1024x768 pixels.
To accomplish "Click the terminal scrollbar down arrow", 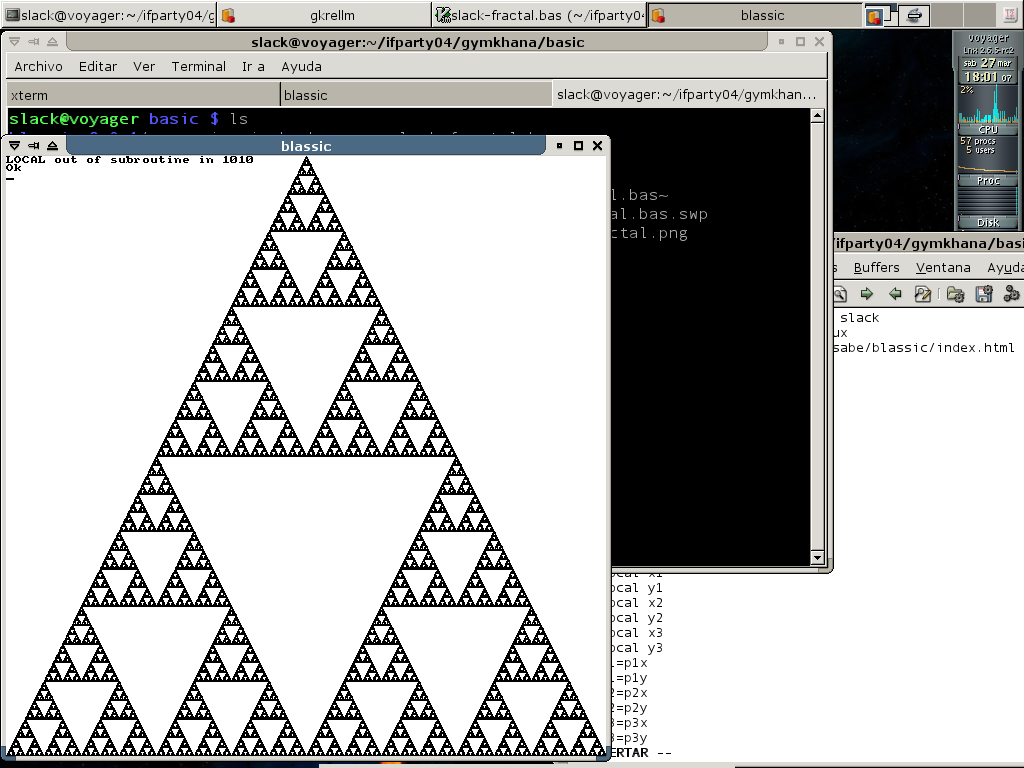I will (x=817, y=558).
